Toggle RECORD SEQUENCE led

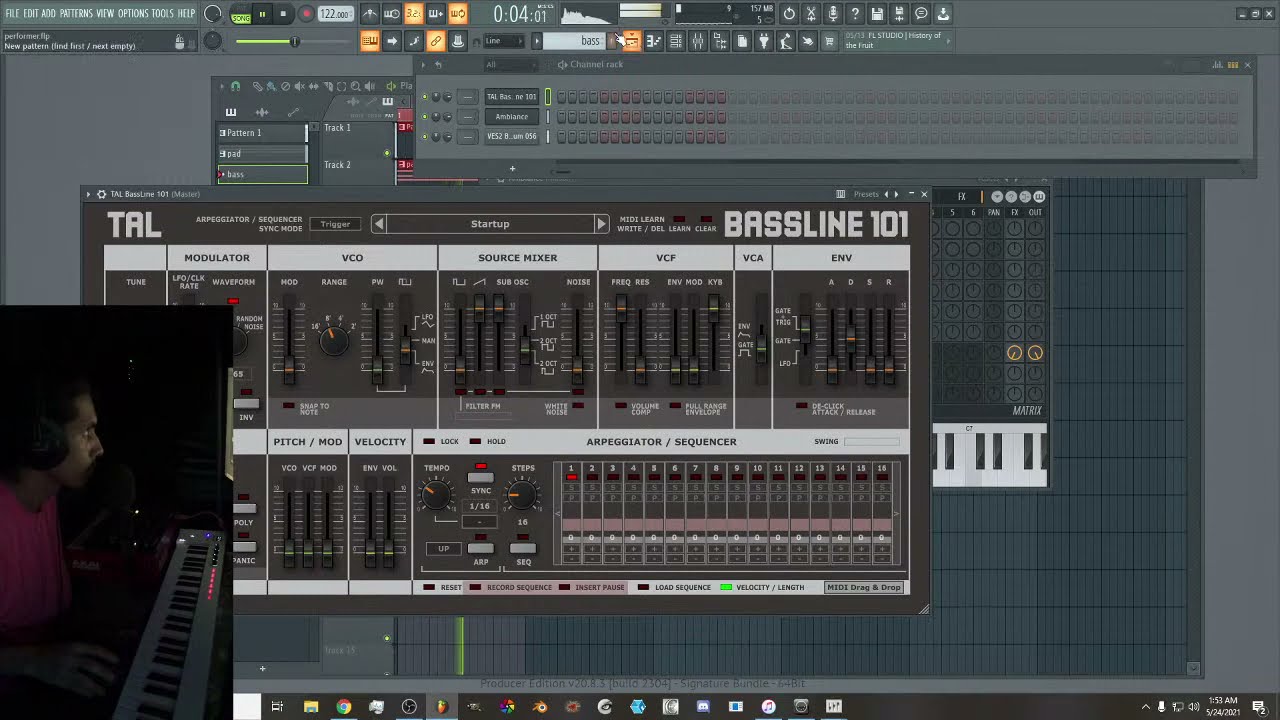point(476,587)
